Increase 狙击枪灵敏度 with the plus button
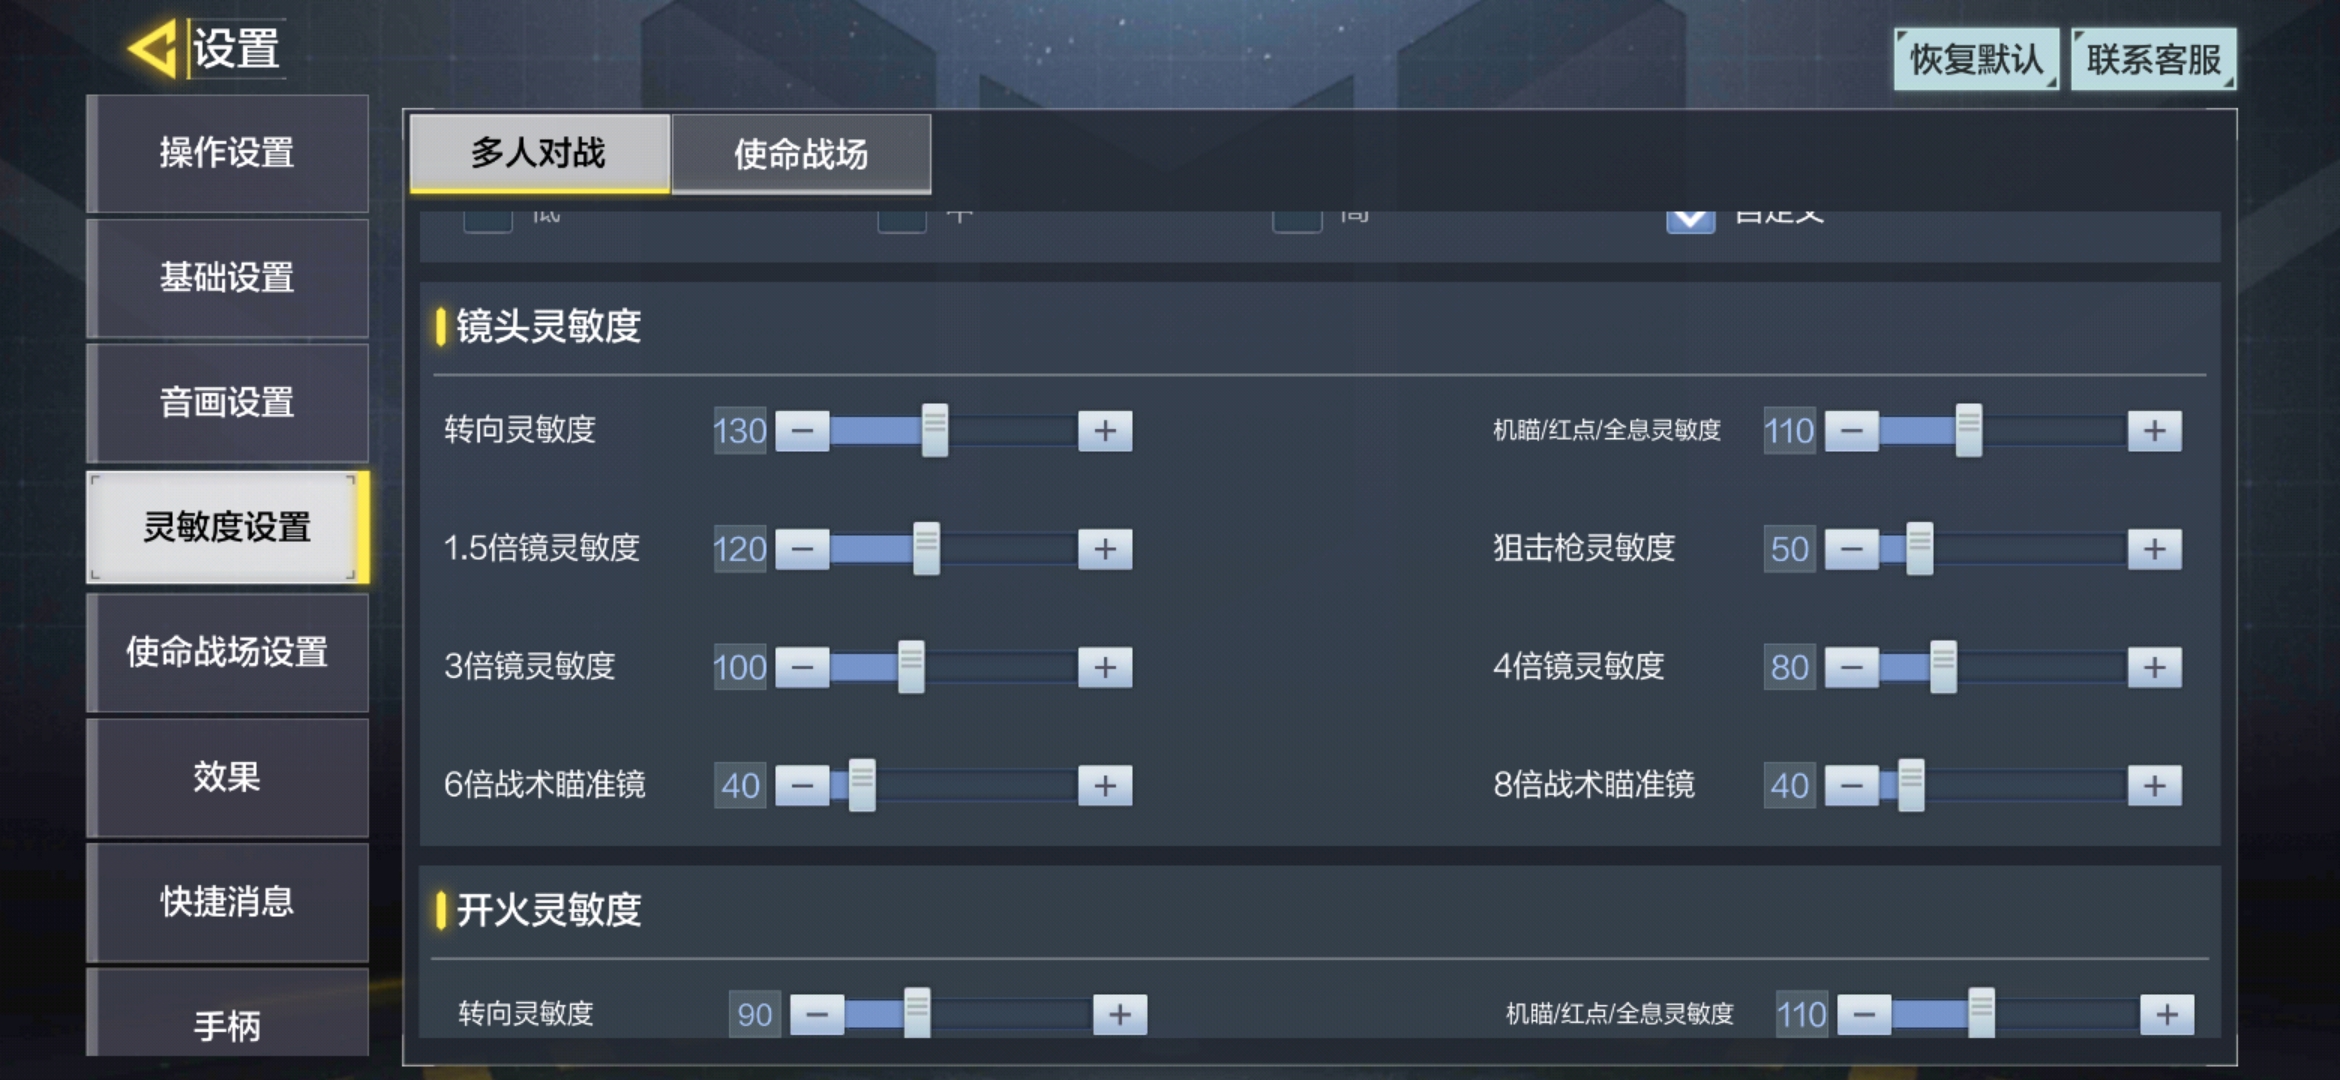The height and width of the screenshot is (1080, 2340). (2154, 549)
